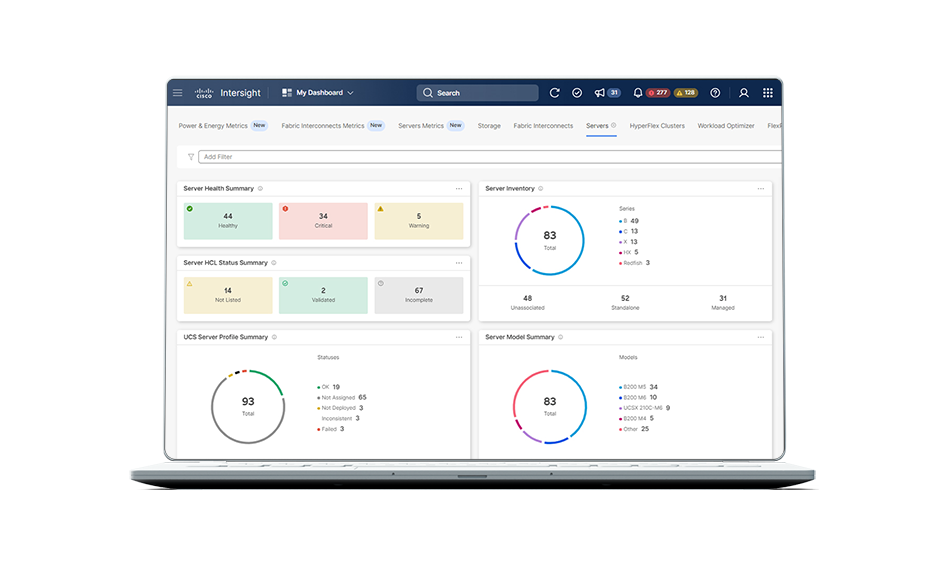
Task: Click the filter funnel icon
Action: (191, 157)
